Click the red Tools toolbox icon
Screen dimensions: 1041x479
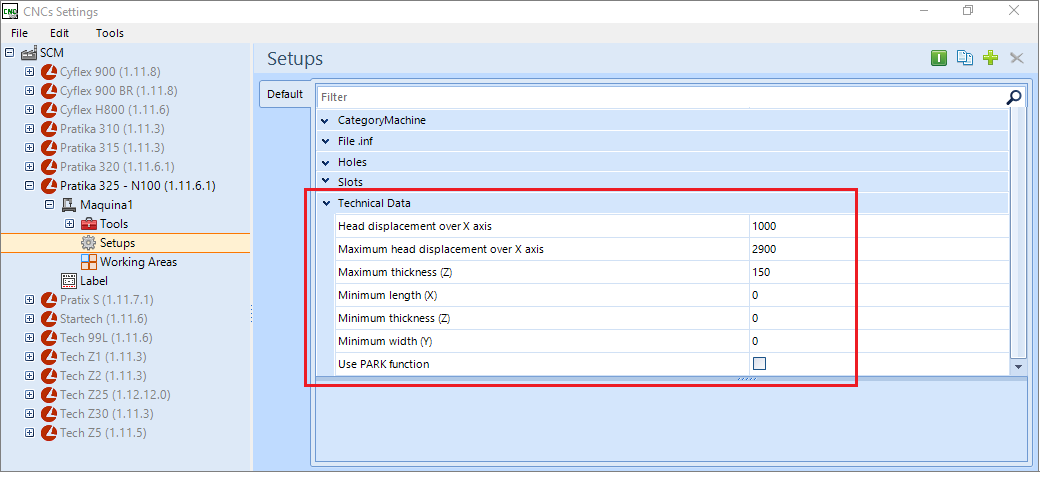tap(89, 224)
